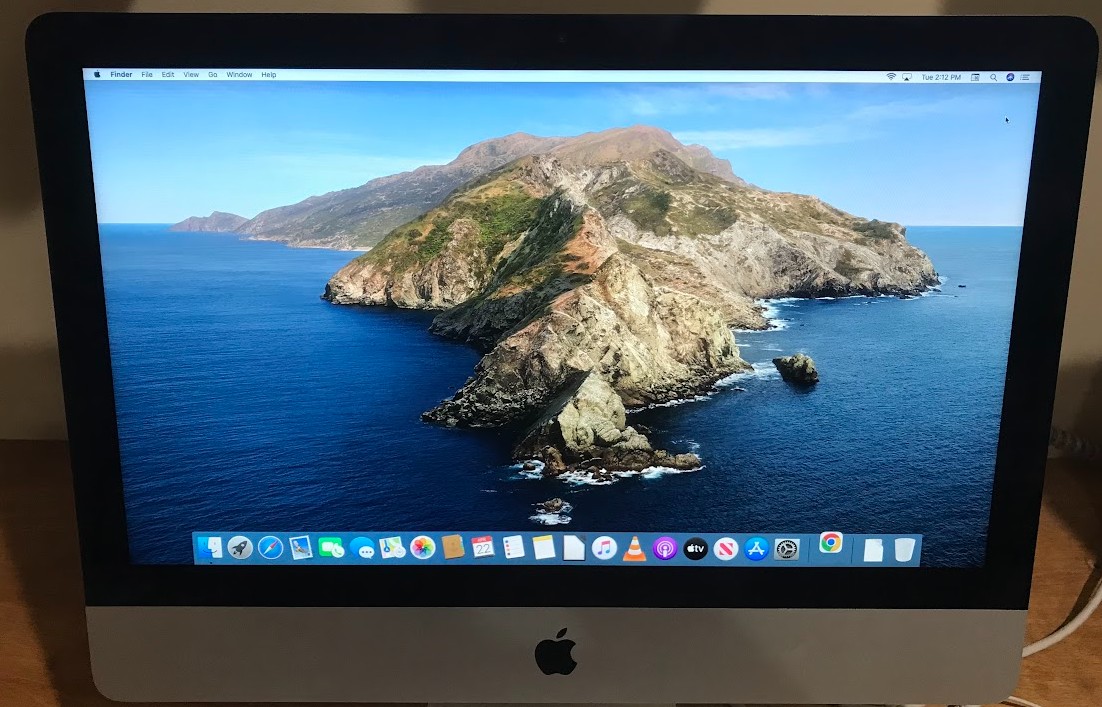Open the Wi-Fi status menu
Screen dimensions: 1102x707
(892, 76)
